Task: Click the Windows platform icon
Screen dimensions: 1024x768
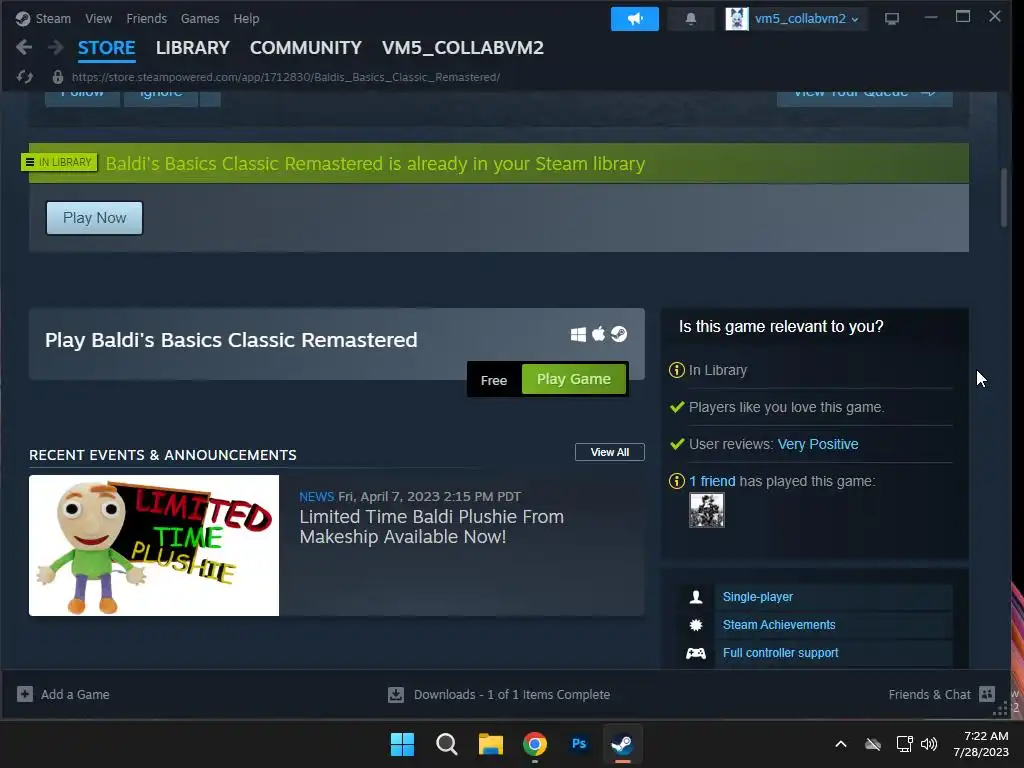Action: [x=578, y=334]
